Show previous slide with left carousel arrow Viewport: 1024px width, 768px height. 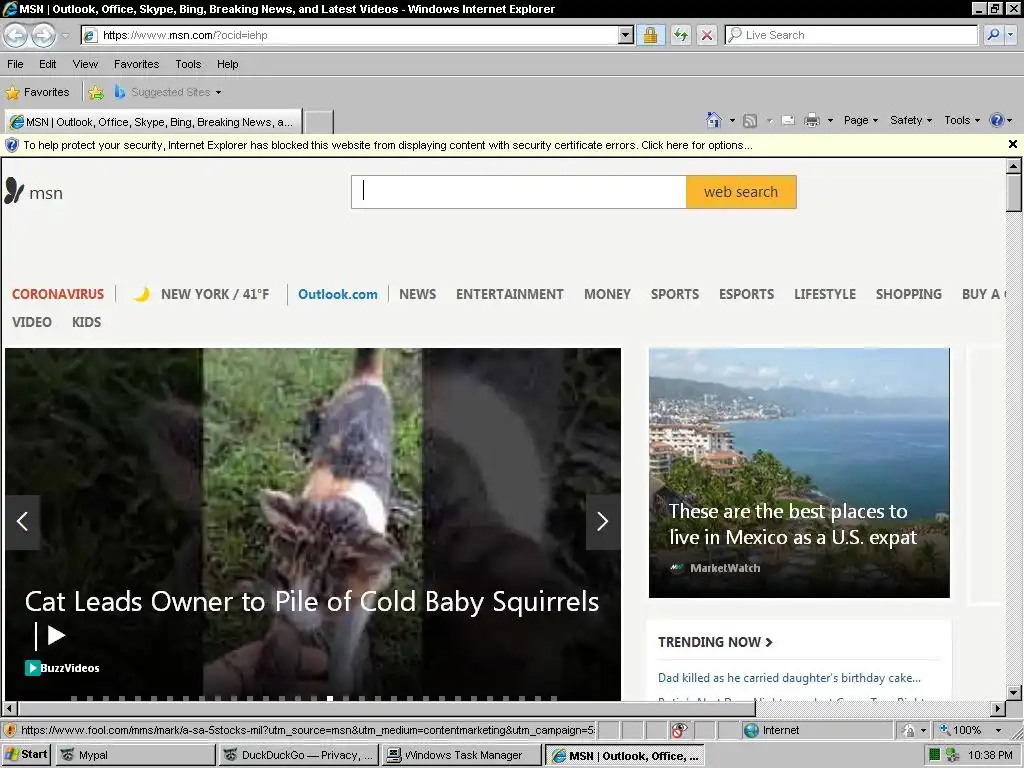click(x=23, y=522)
